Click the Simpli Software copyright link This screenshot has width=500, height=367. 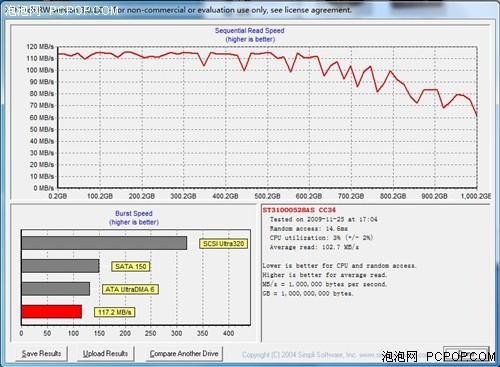tap(312, 355)
